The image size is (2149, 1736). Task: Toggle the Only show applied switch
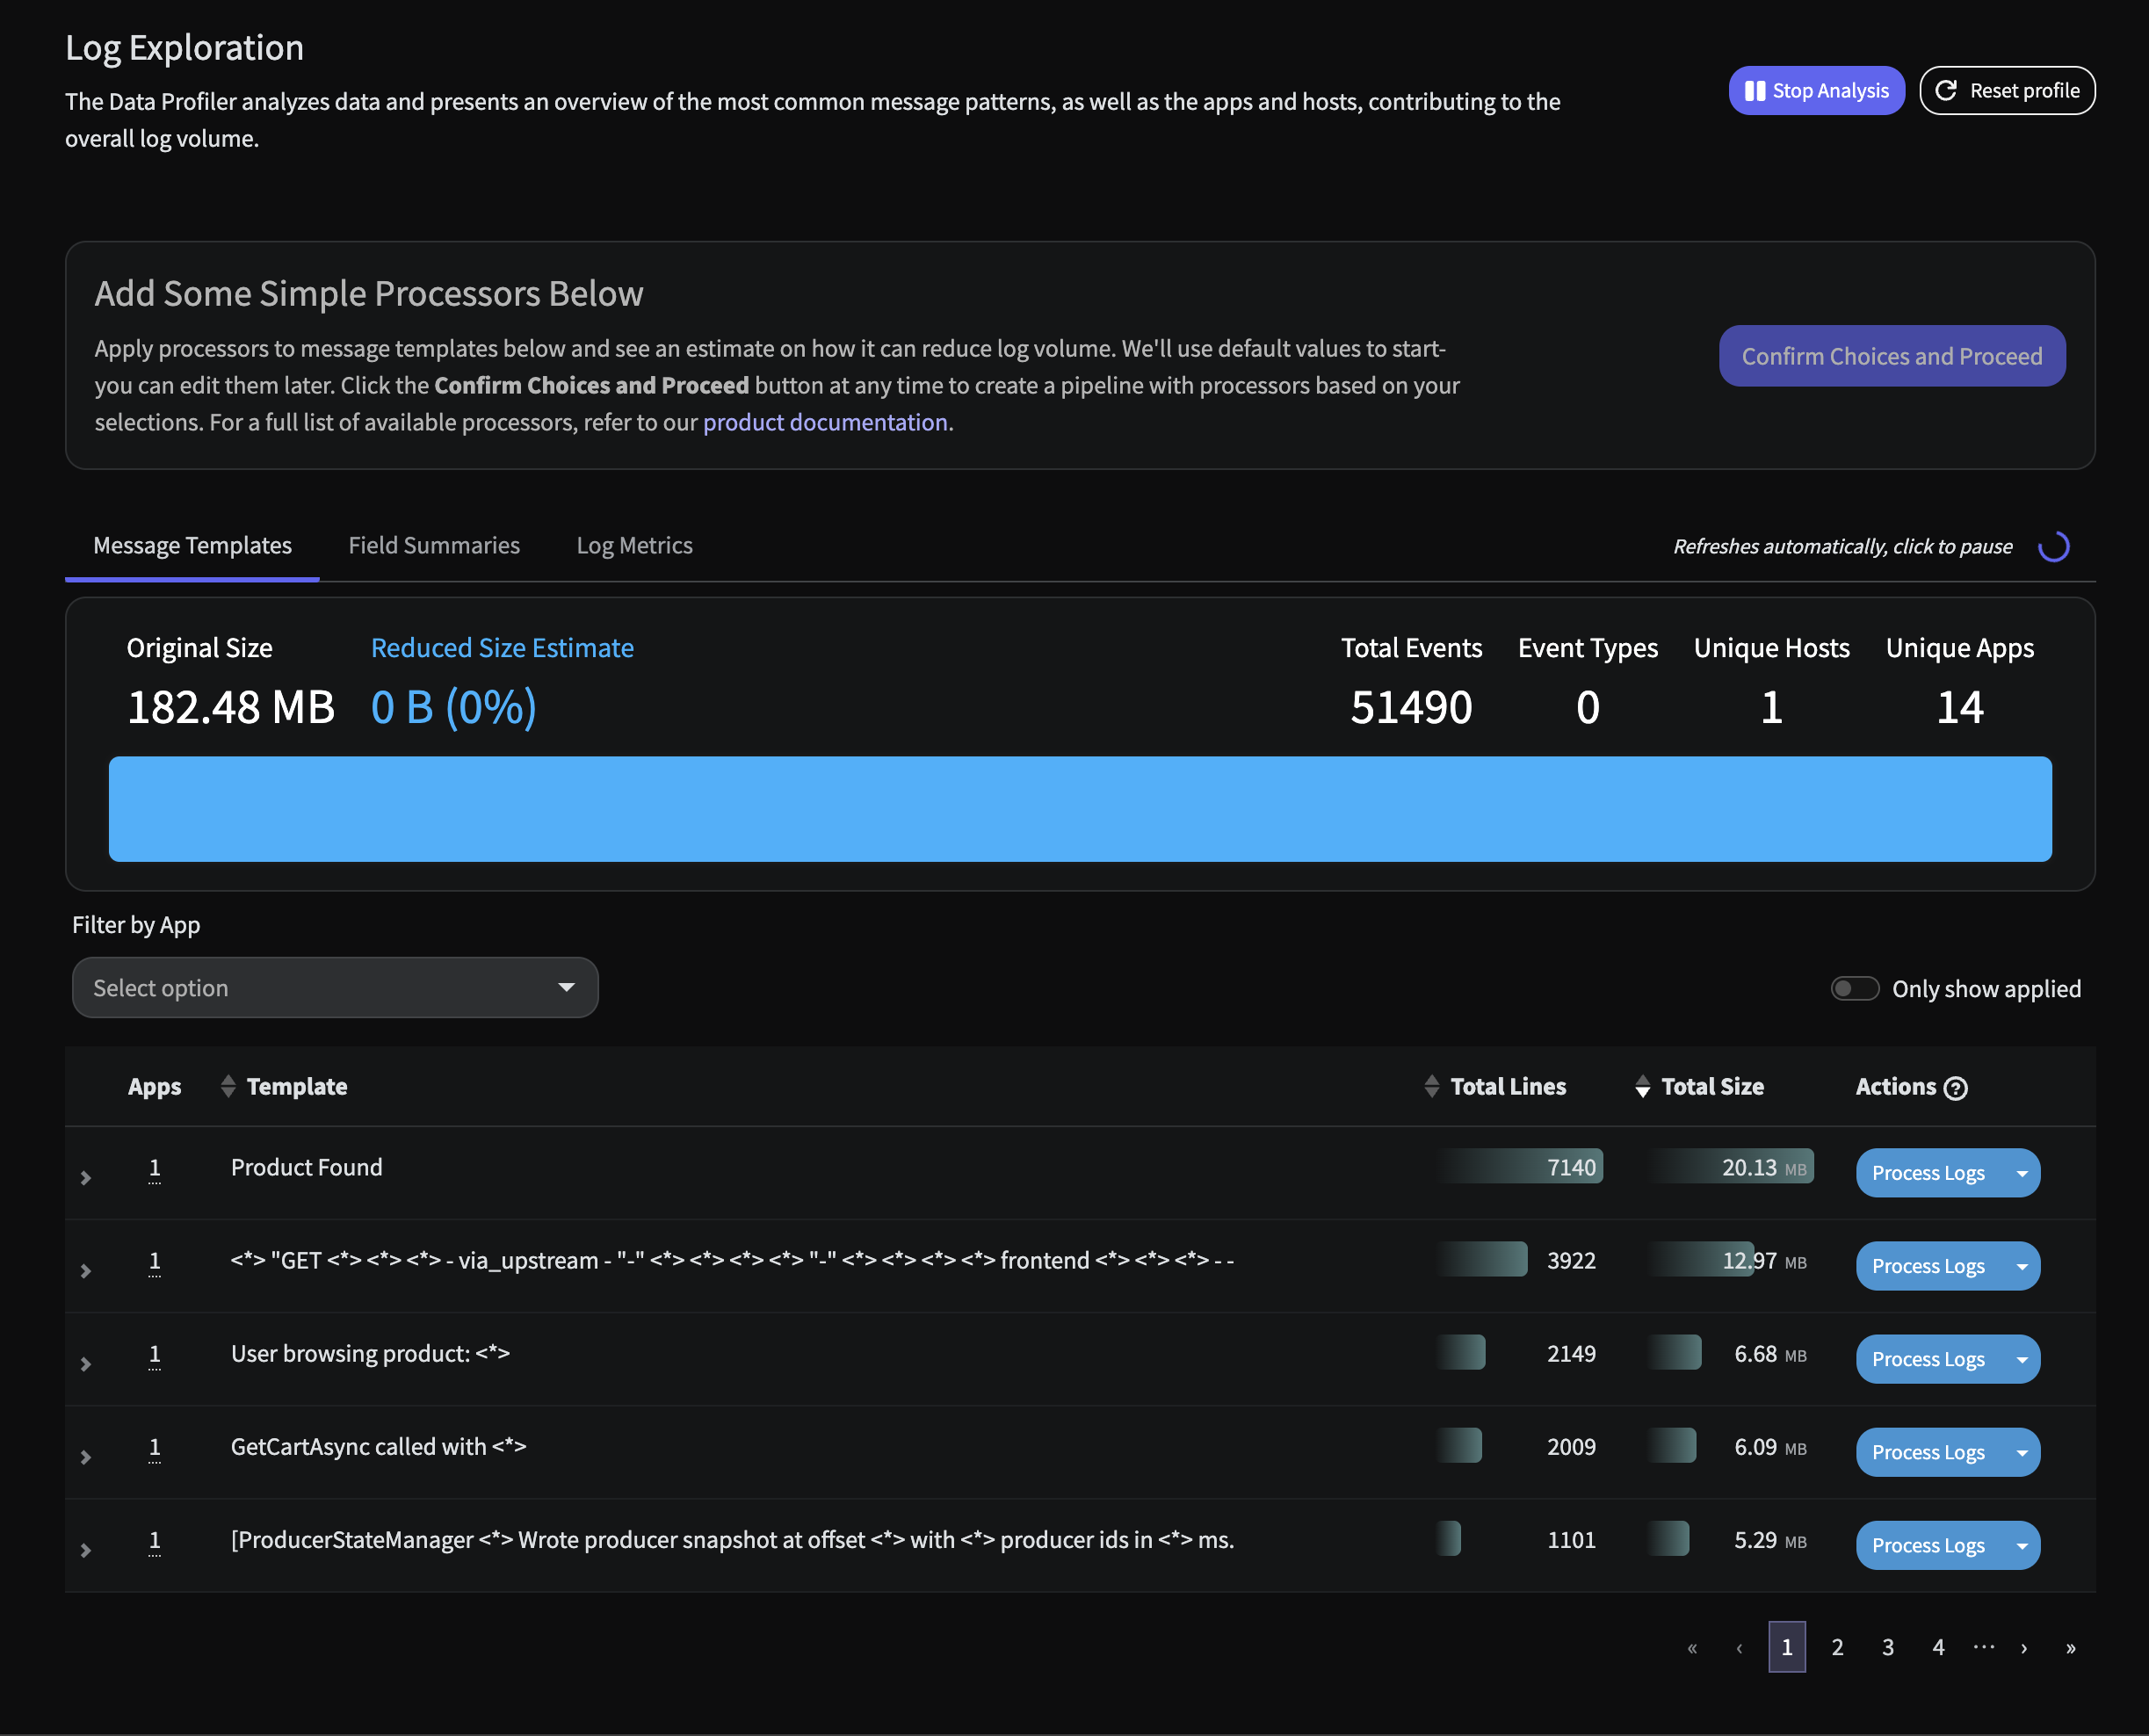1854,989
